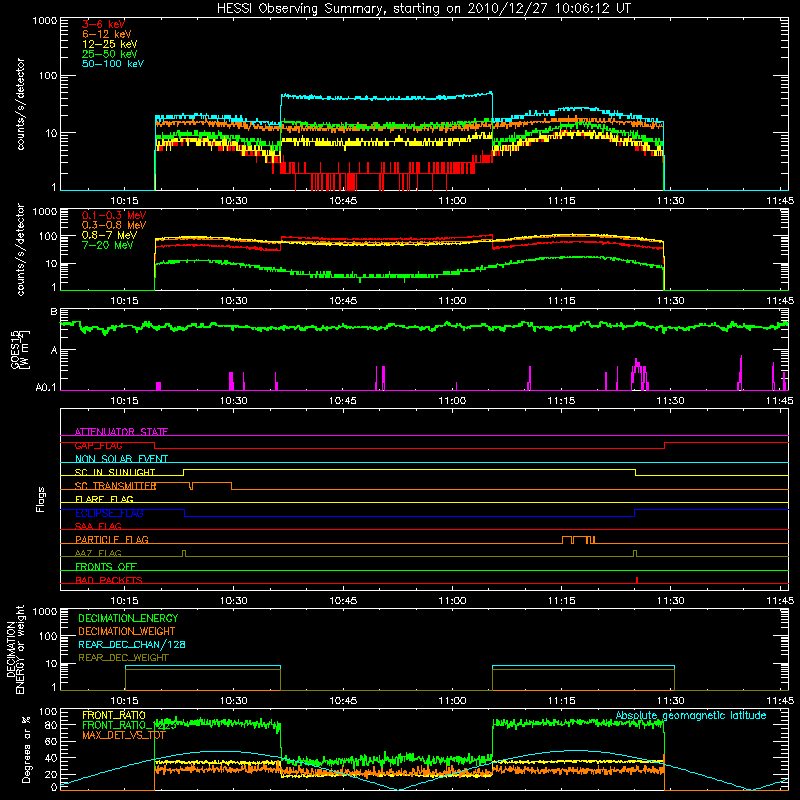Click the BAD_PACKETS flag label
Image resolution: width=800 pixels, height=800 pixels.
[x=109, y=580]
